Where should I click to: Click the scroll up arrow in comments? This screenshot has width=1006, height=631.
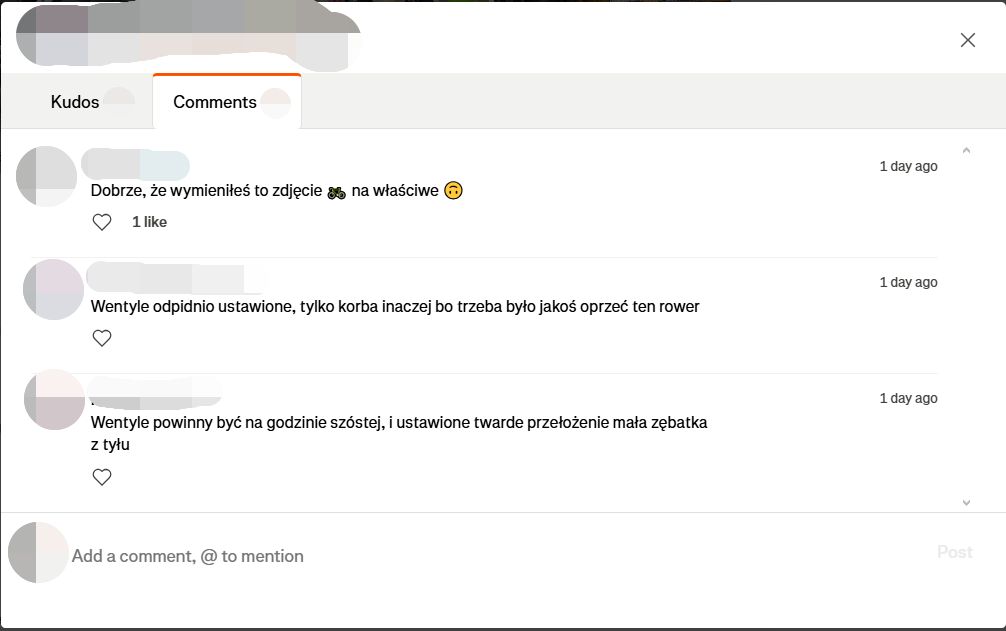click(966, 151)
